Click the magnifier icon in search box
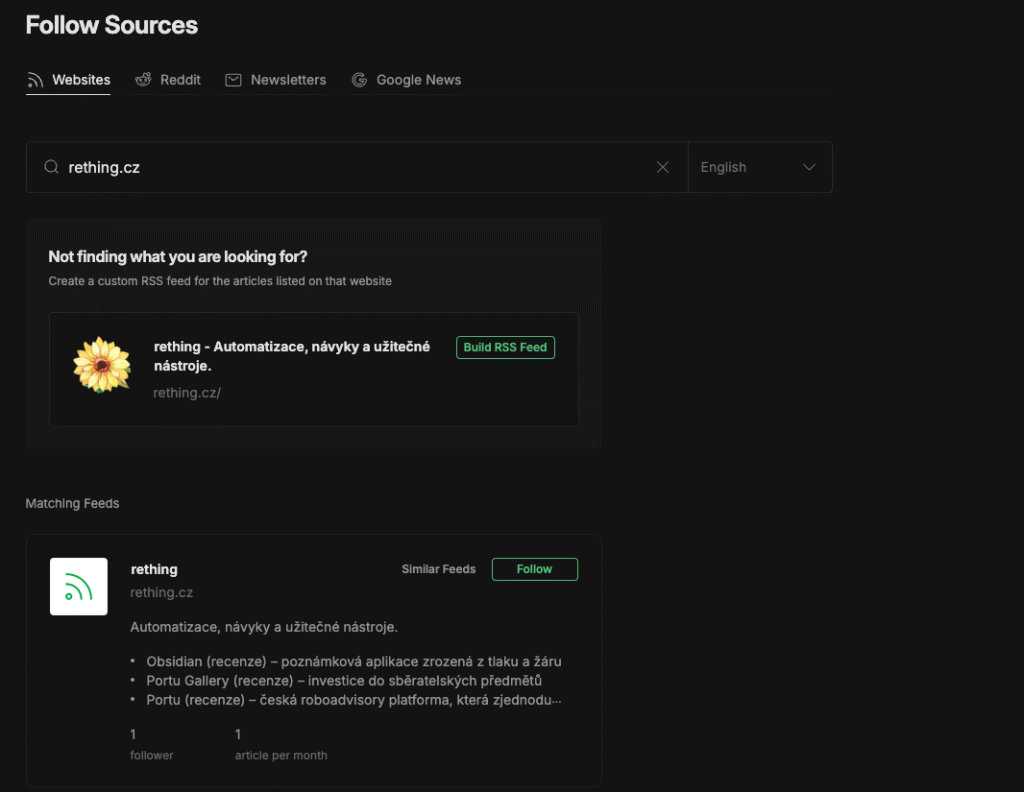Viewport: 1024px width, 792px height. point(51,167)
